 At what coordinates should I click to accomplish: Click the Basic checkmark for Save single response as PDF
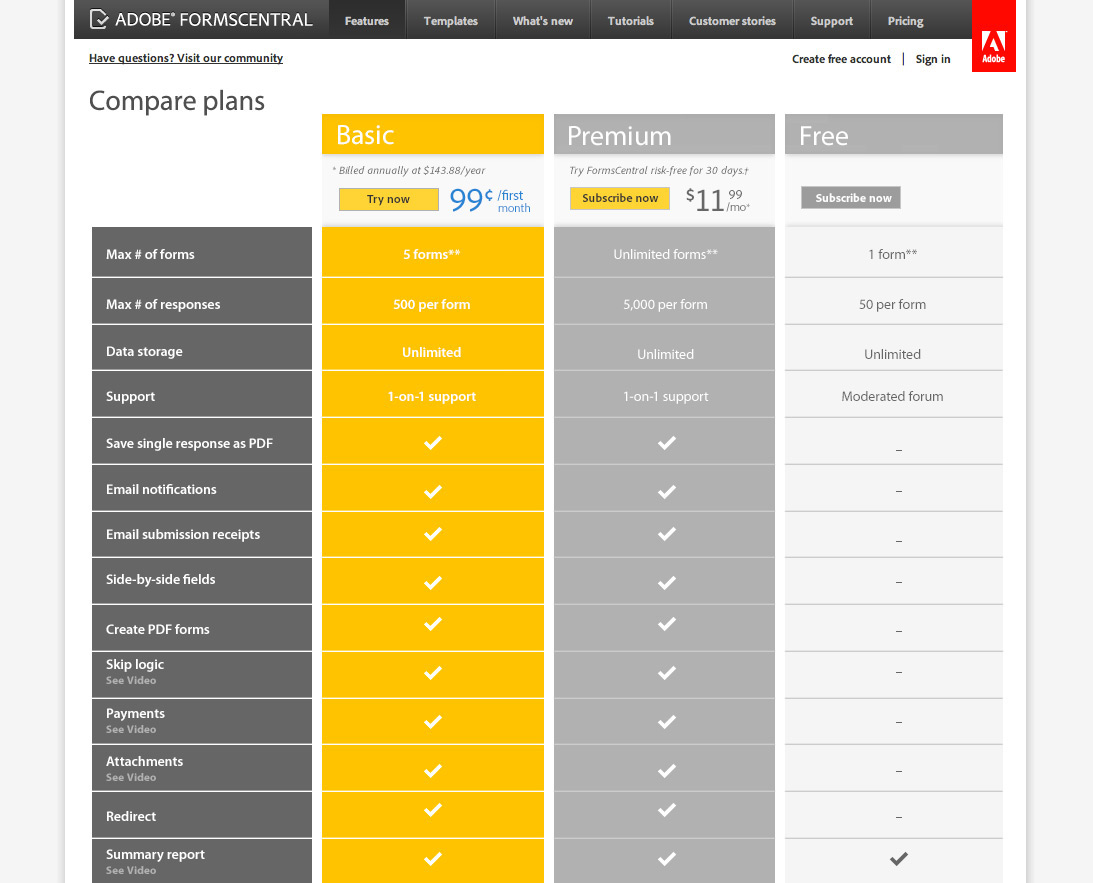[433, 443]
